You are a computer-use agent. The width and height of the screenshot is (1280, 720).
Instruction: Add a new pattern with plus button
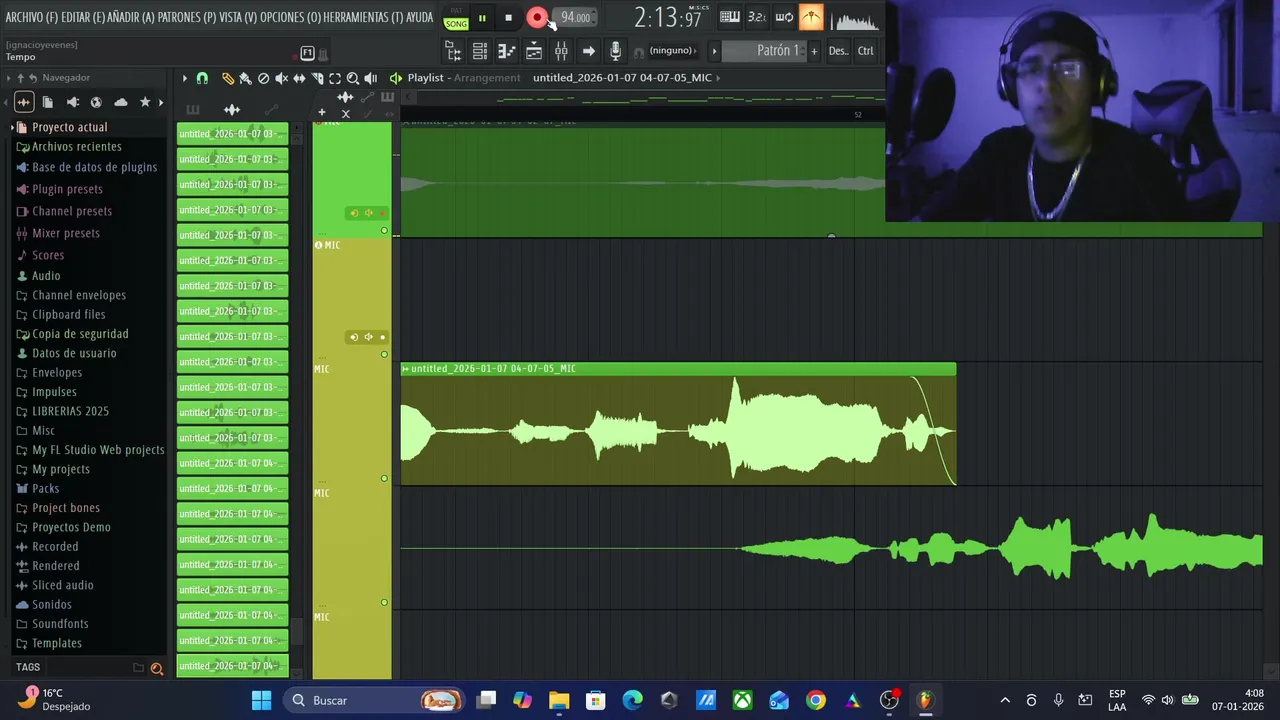(x=814, y=51)
